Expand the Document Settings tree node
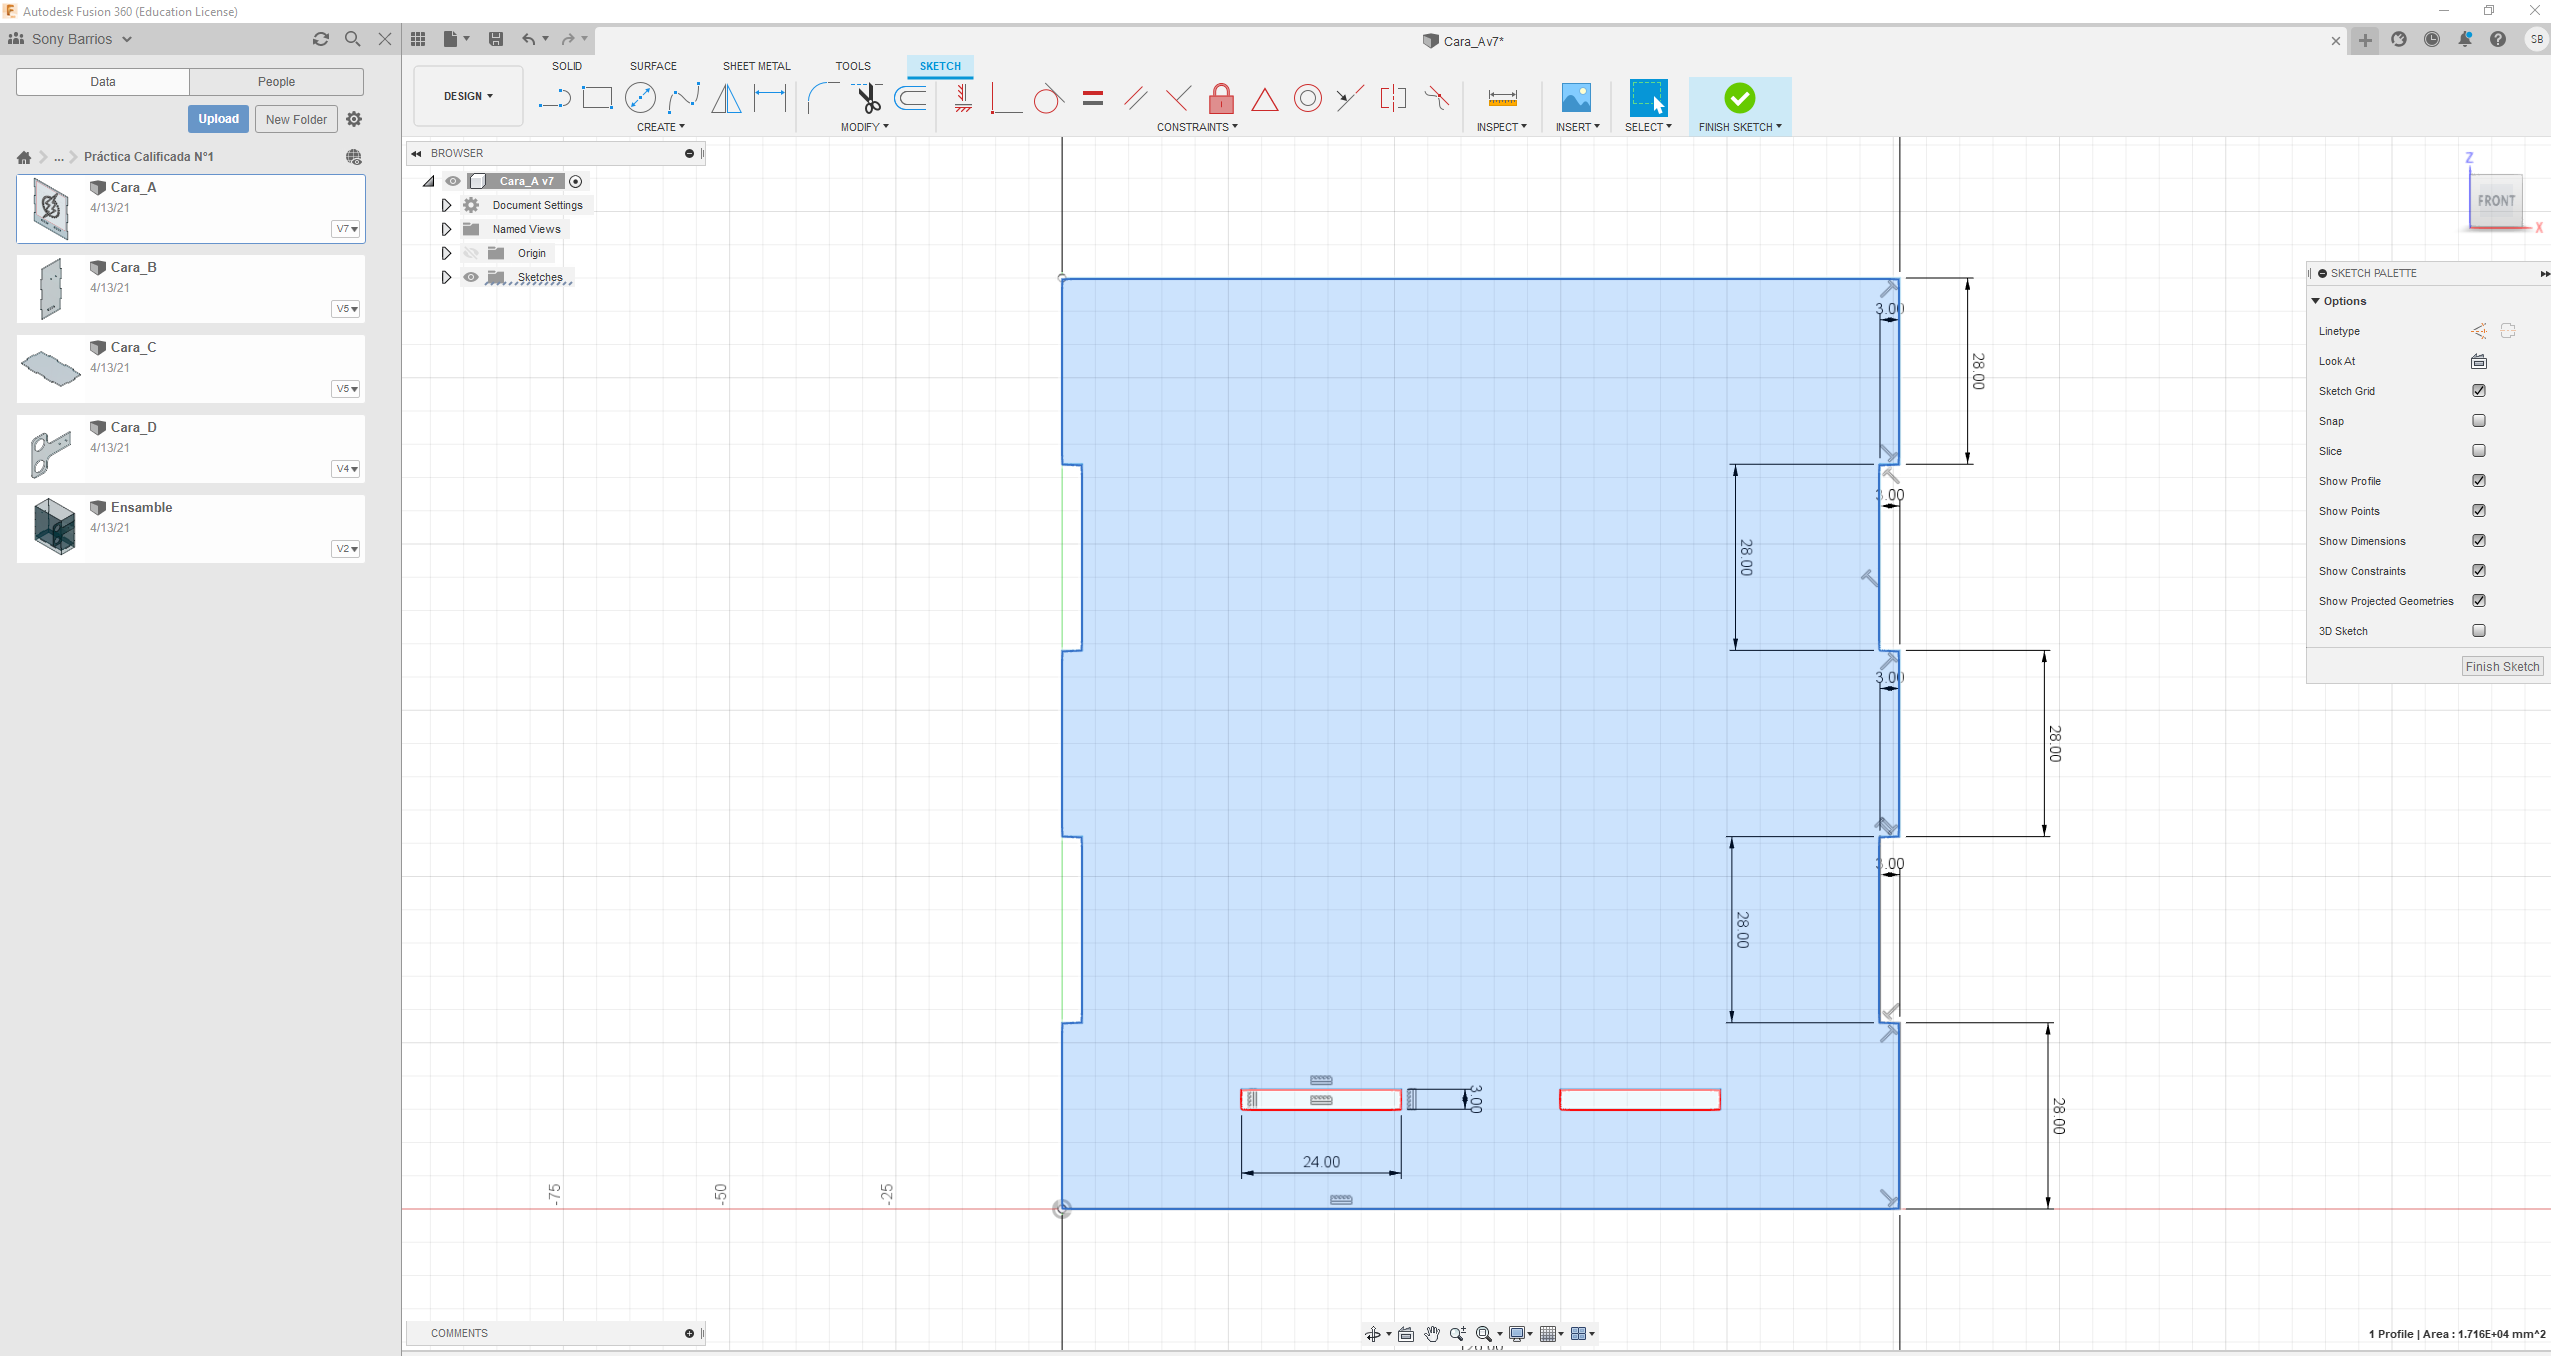Viewport: 2551px width, 1356px height. tap(446, 205)
